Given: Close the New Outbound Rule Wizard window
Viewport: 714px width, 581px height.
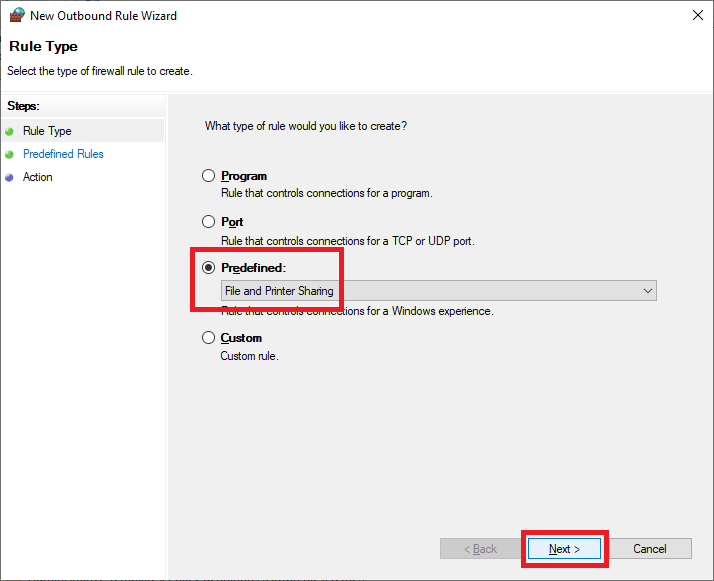Looking at the screenshot, I should click(x=696, y=15).
